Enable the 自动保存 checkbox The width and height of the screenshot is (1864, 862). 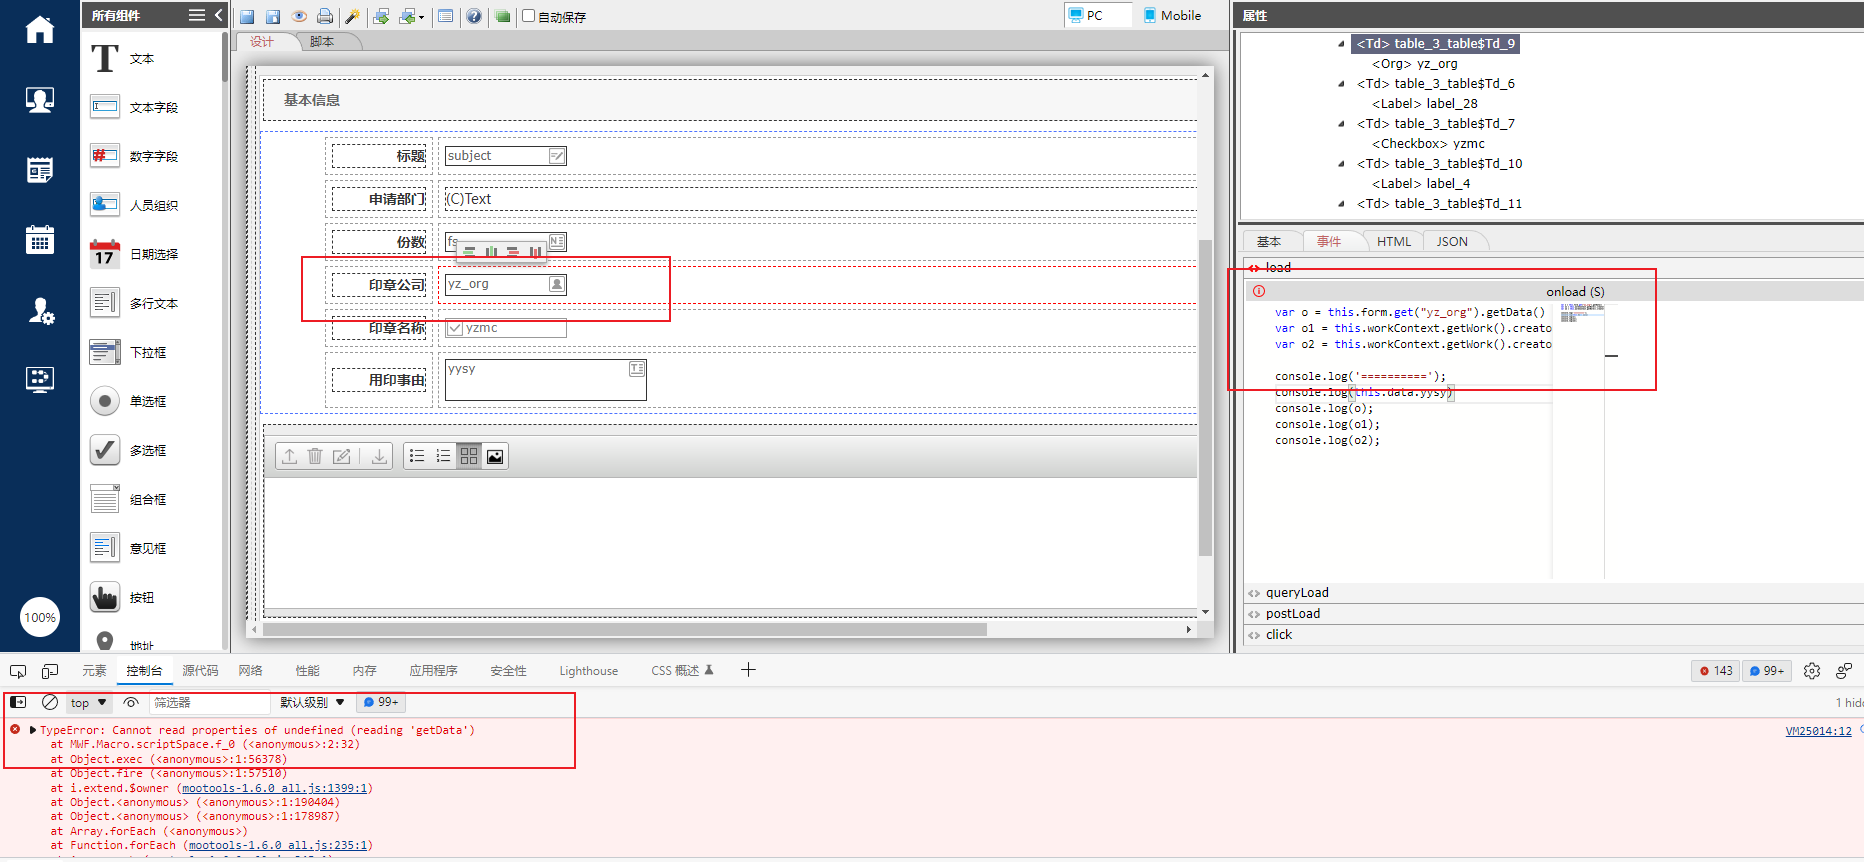click(529, 16)
